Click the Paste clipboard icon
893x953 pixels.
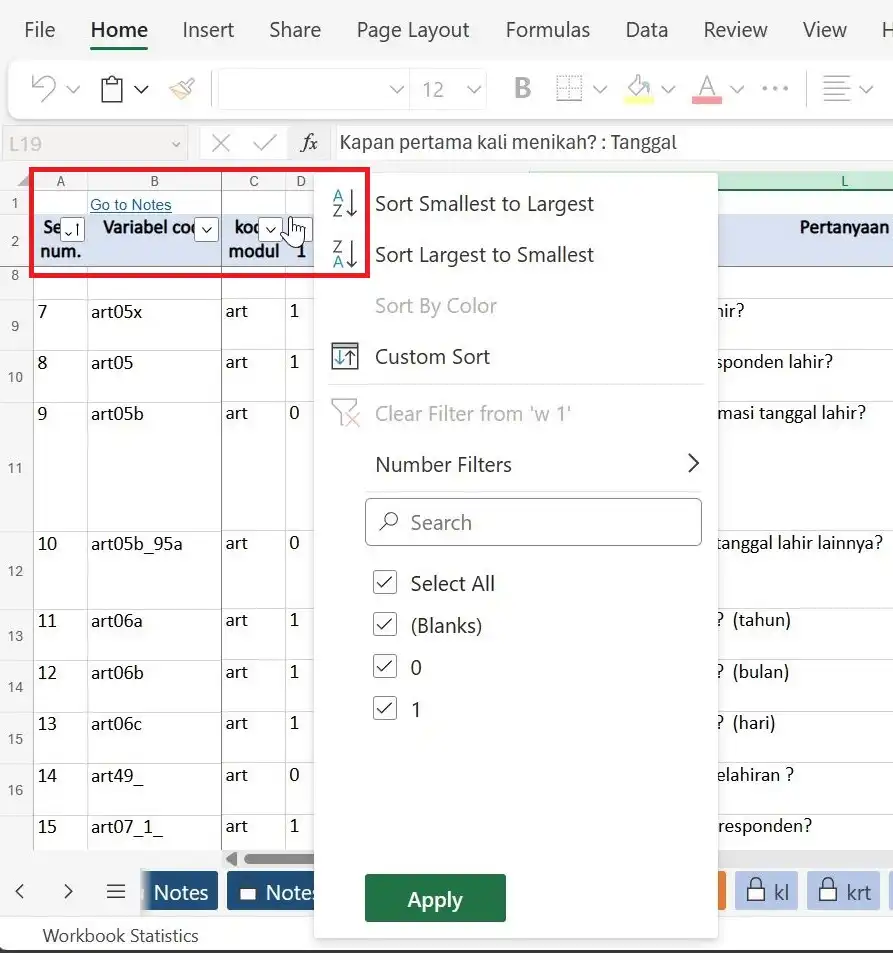112,89
